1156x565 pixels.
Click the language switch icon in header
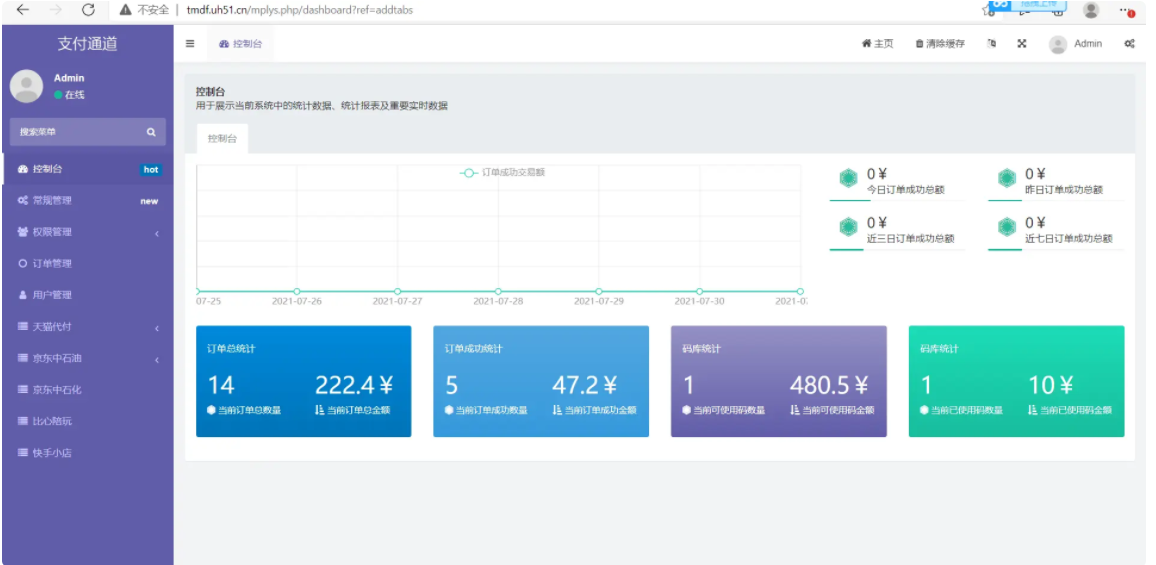pyautogui.click(x=991, y=44)
